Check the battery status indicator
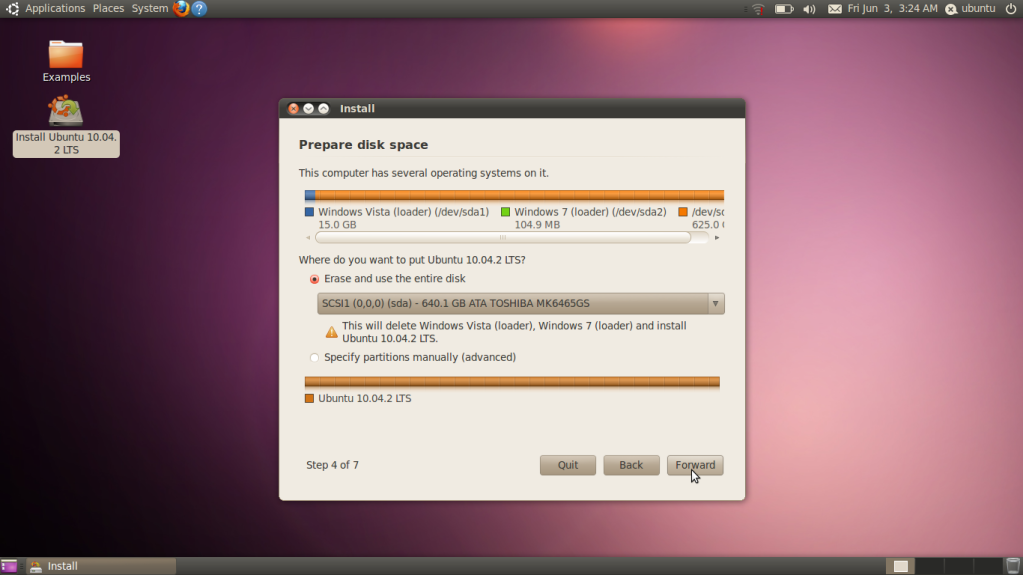 [x=784, y=9]
